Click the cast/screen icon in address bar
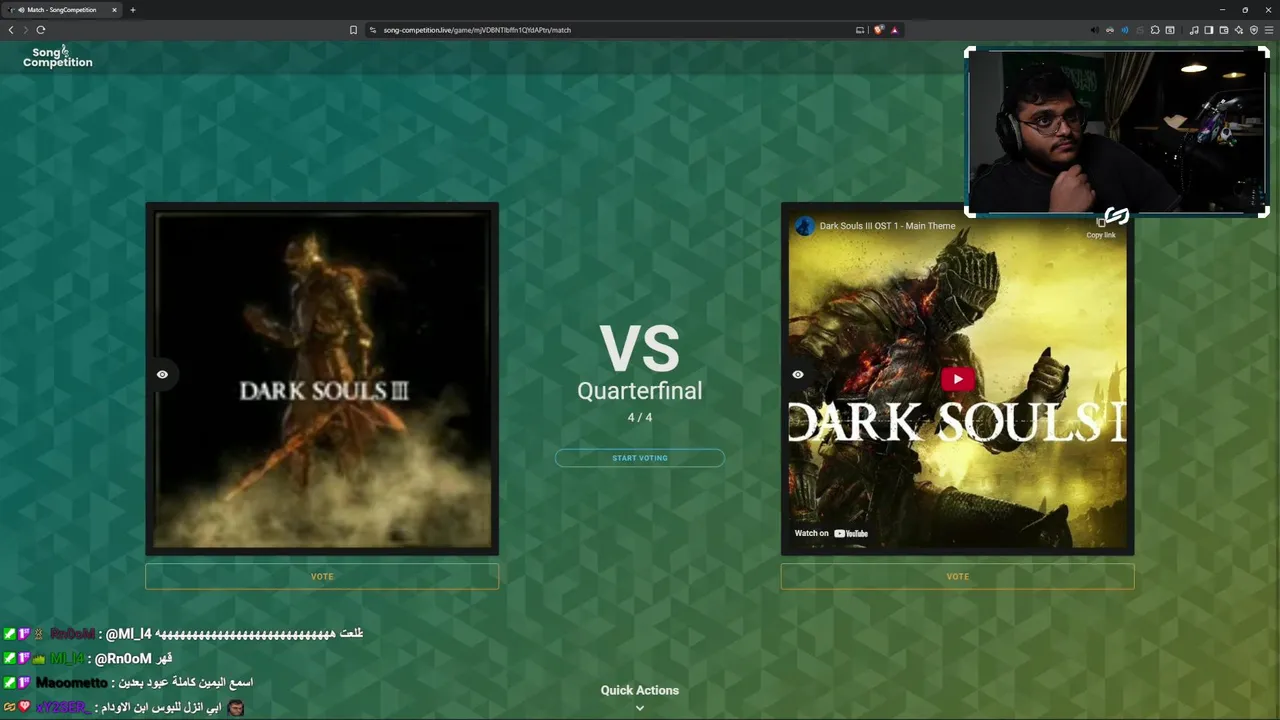 (860, 30)
